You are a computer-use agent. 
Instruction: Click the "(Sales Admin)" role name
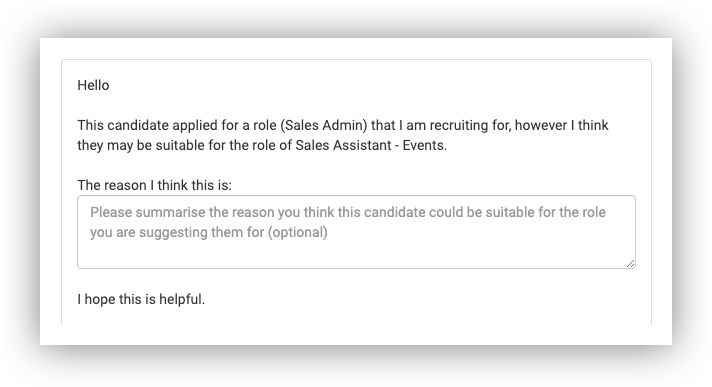coord(323,125)
